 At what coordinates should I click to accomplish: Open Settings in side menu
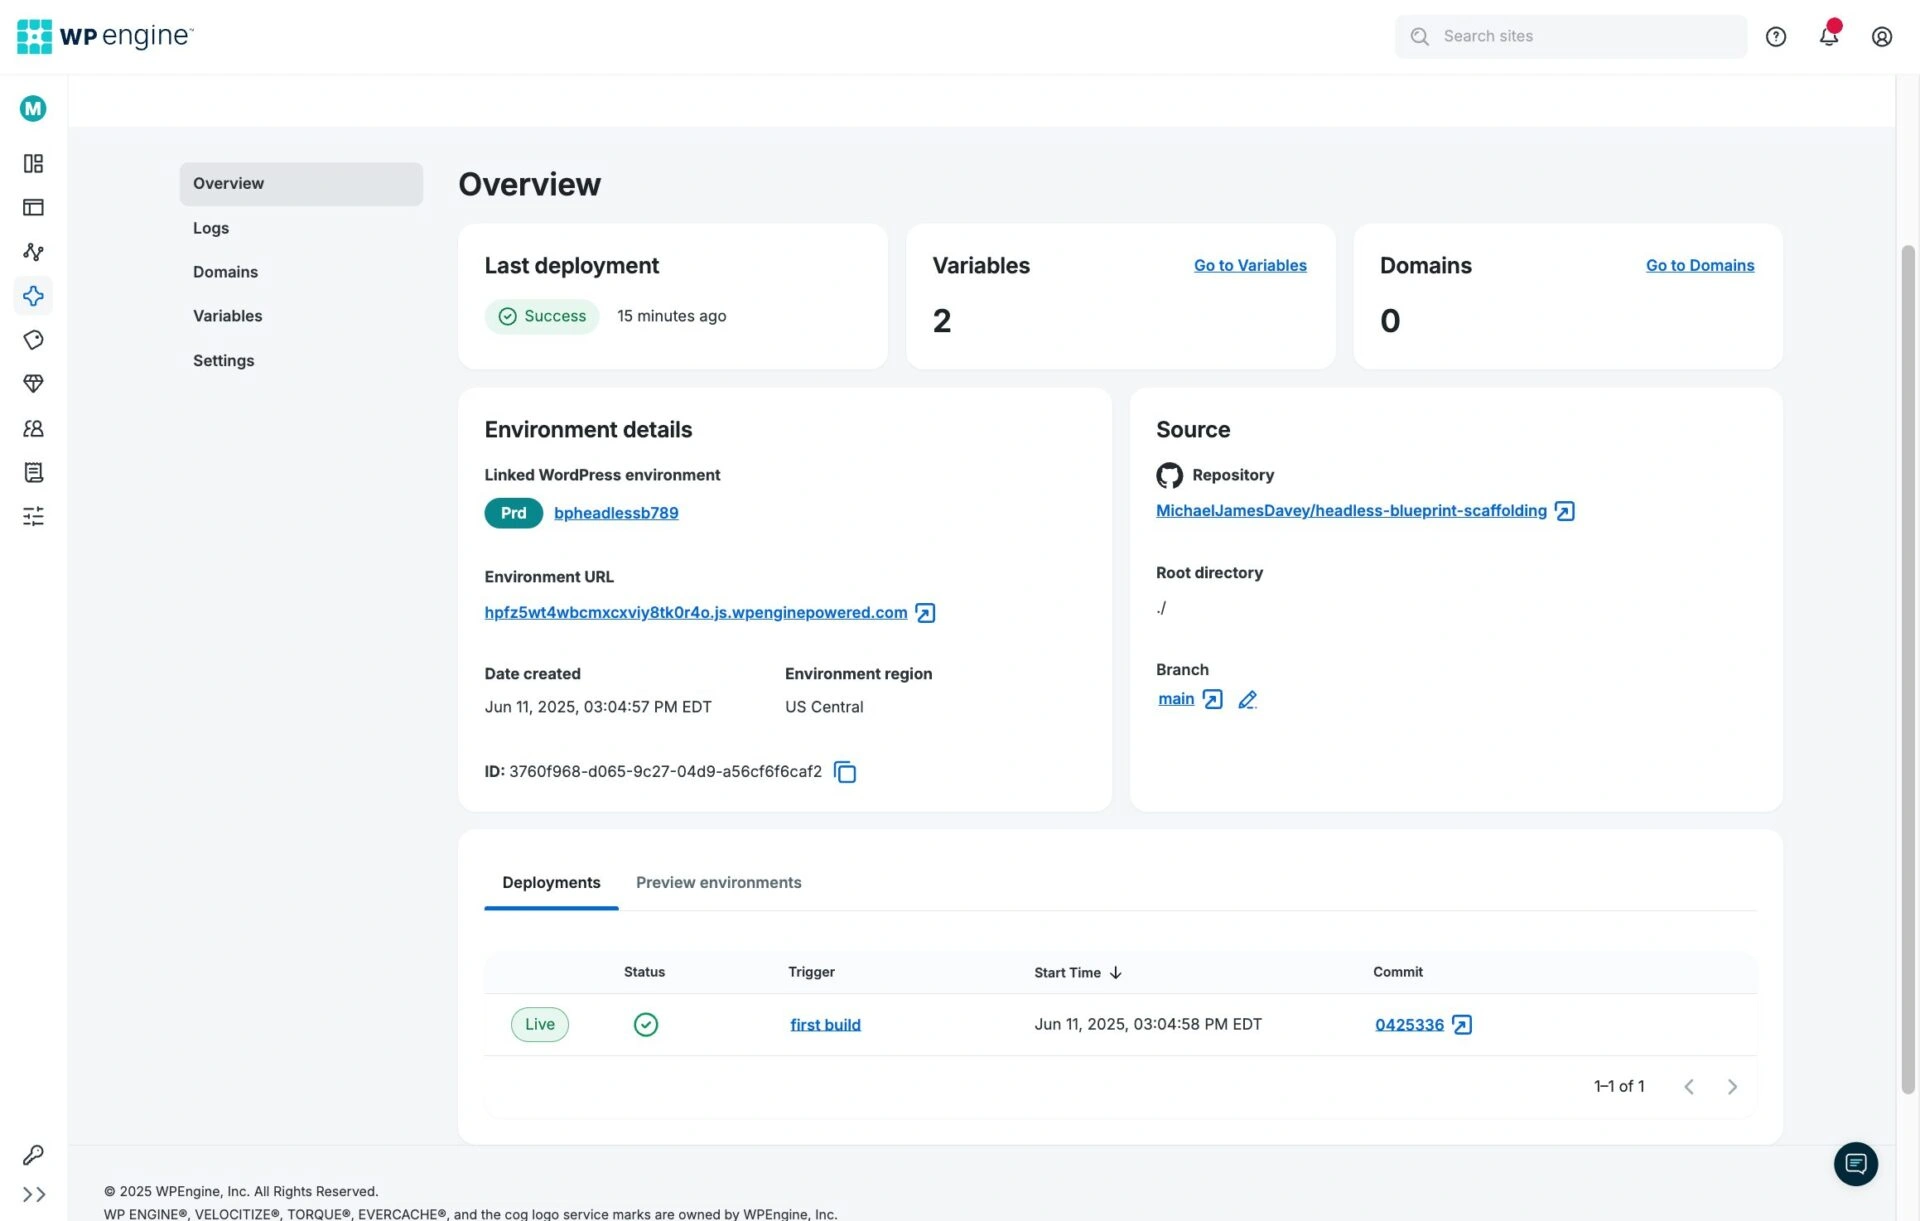[223, 360]
